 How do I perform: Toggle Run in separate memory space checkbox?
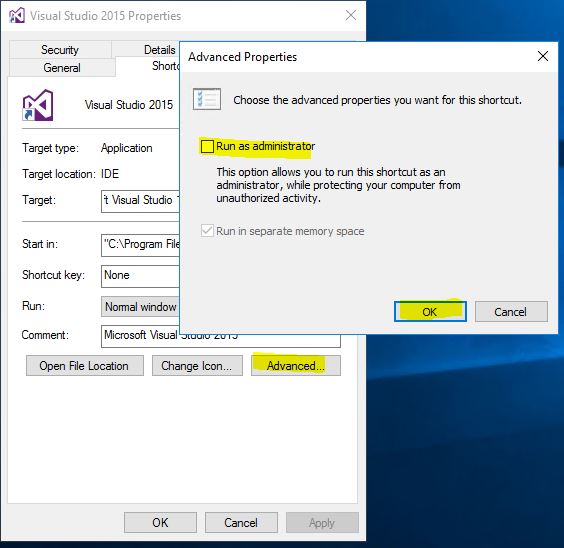click(207, 230)
